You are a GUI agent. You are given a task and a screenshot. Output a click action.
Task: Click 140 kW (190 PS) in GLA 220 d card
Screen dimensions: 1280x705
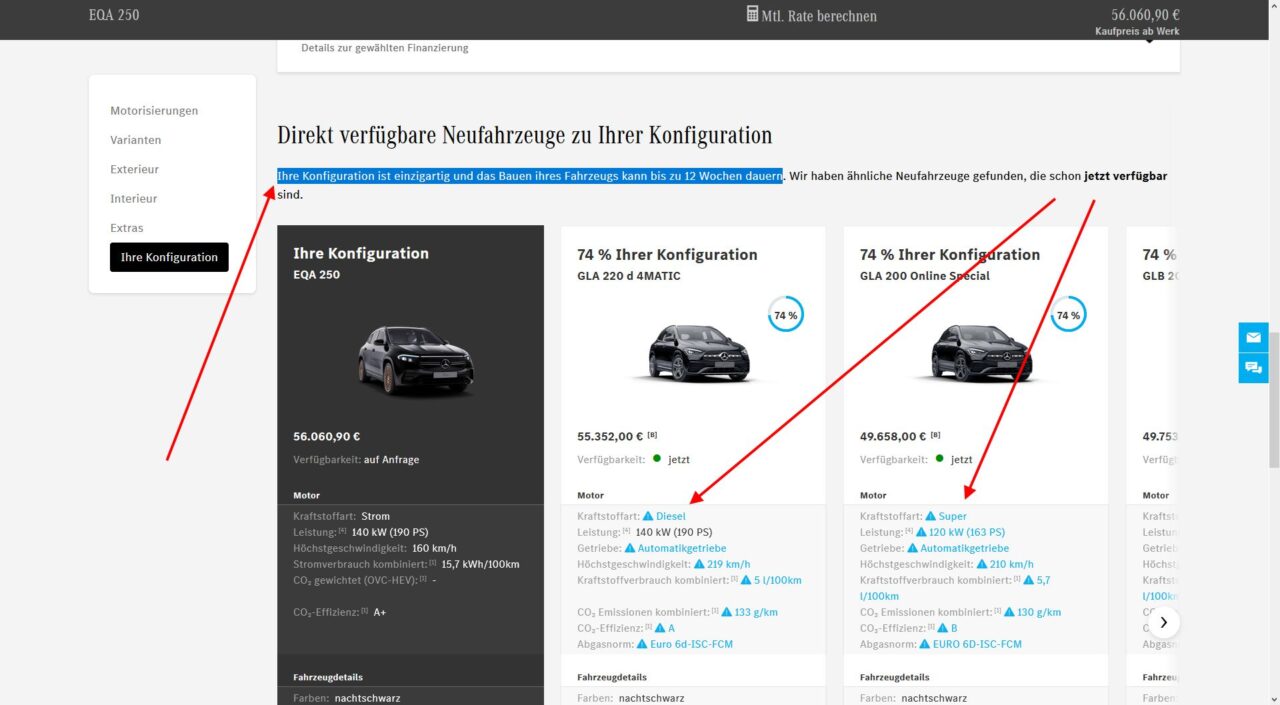click(674, 532)
